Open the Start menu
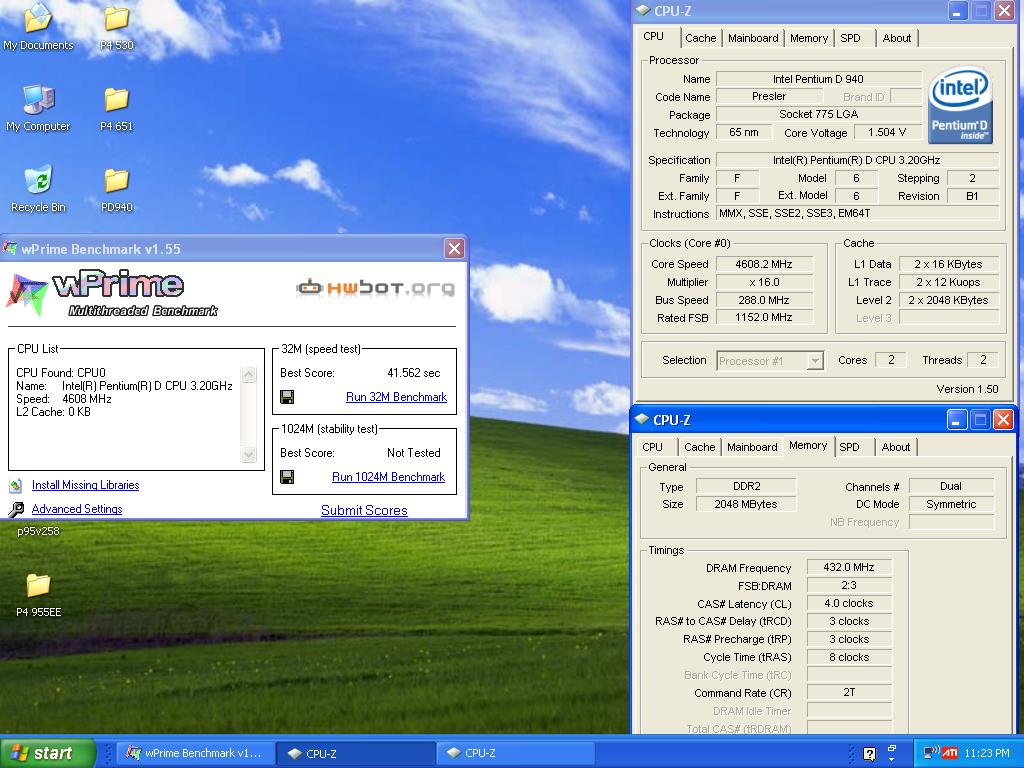This screenshot has width=1024, height=768. [47, 753]
